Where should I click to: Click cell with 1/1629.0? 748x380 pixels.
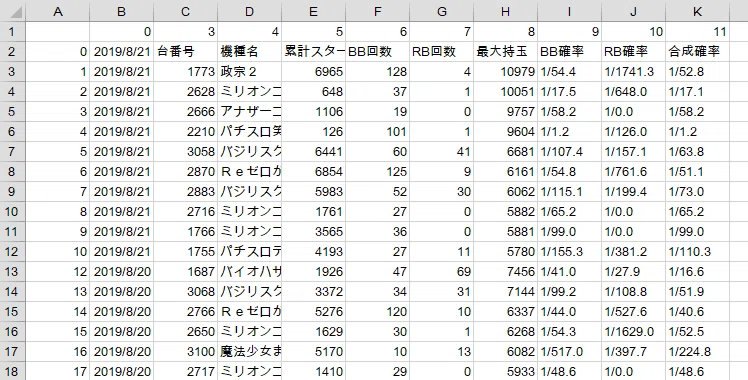(633, 332)
